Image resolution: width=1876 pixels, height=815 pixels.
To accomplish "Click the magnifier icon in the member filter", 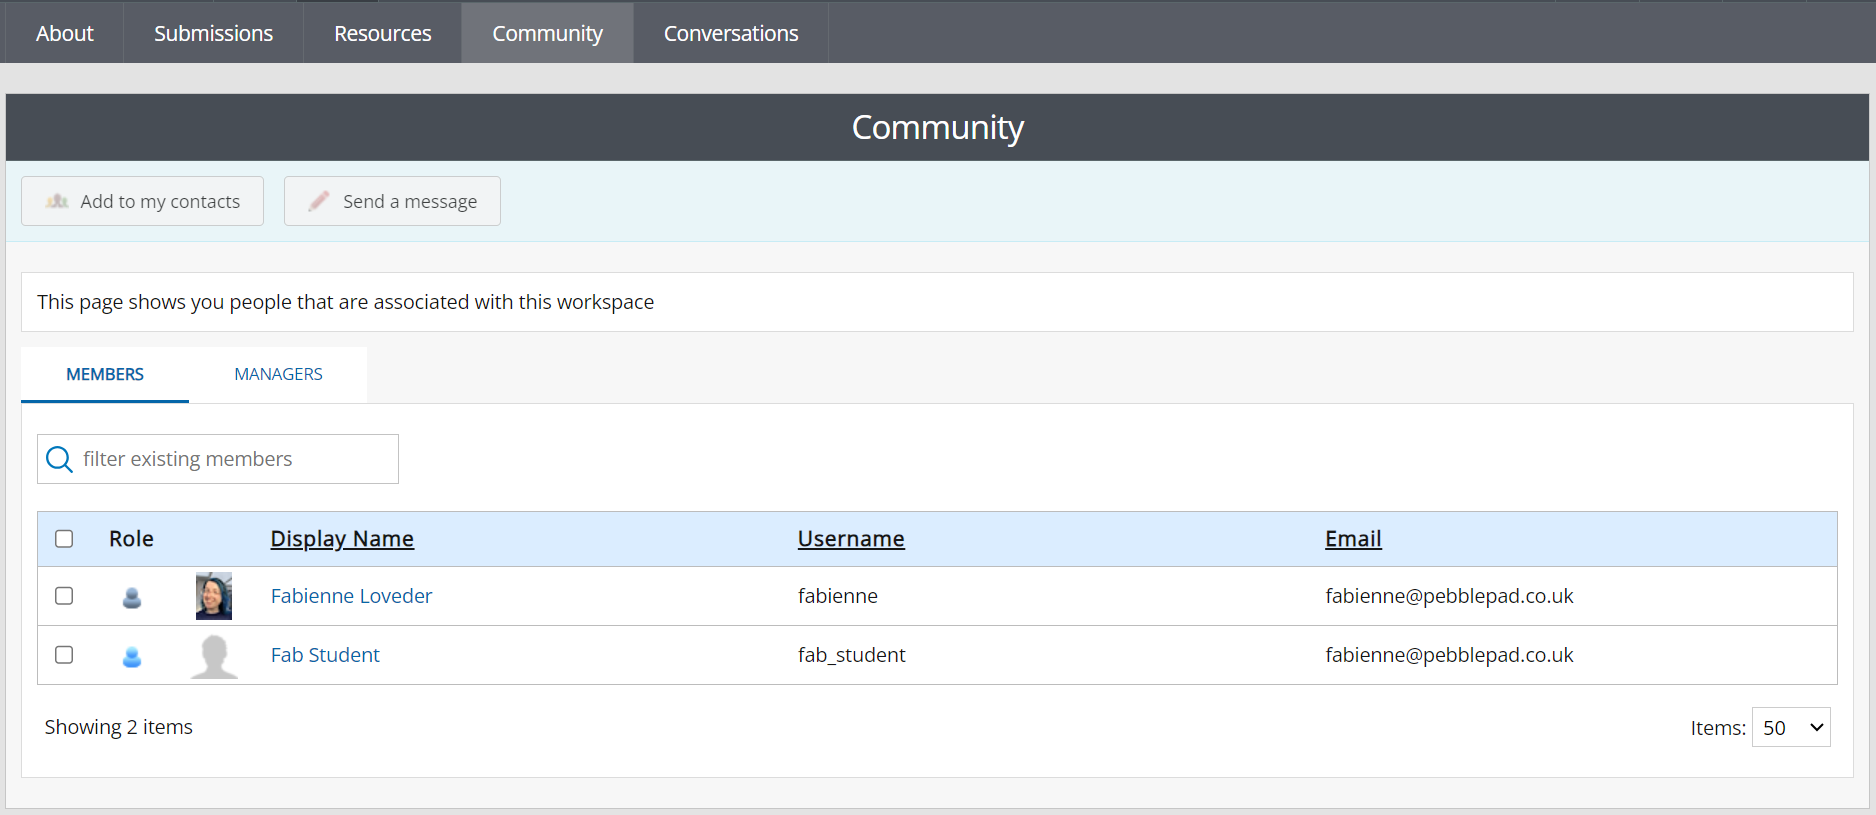I will [60, 459].
